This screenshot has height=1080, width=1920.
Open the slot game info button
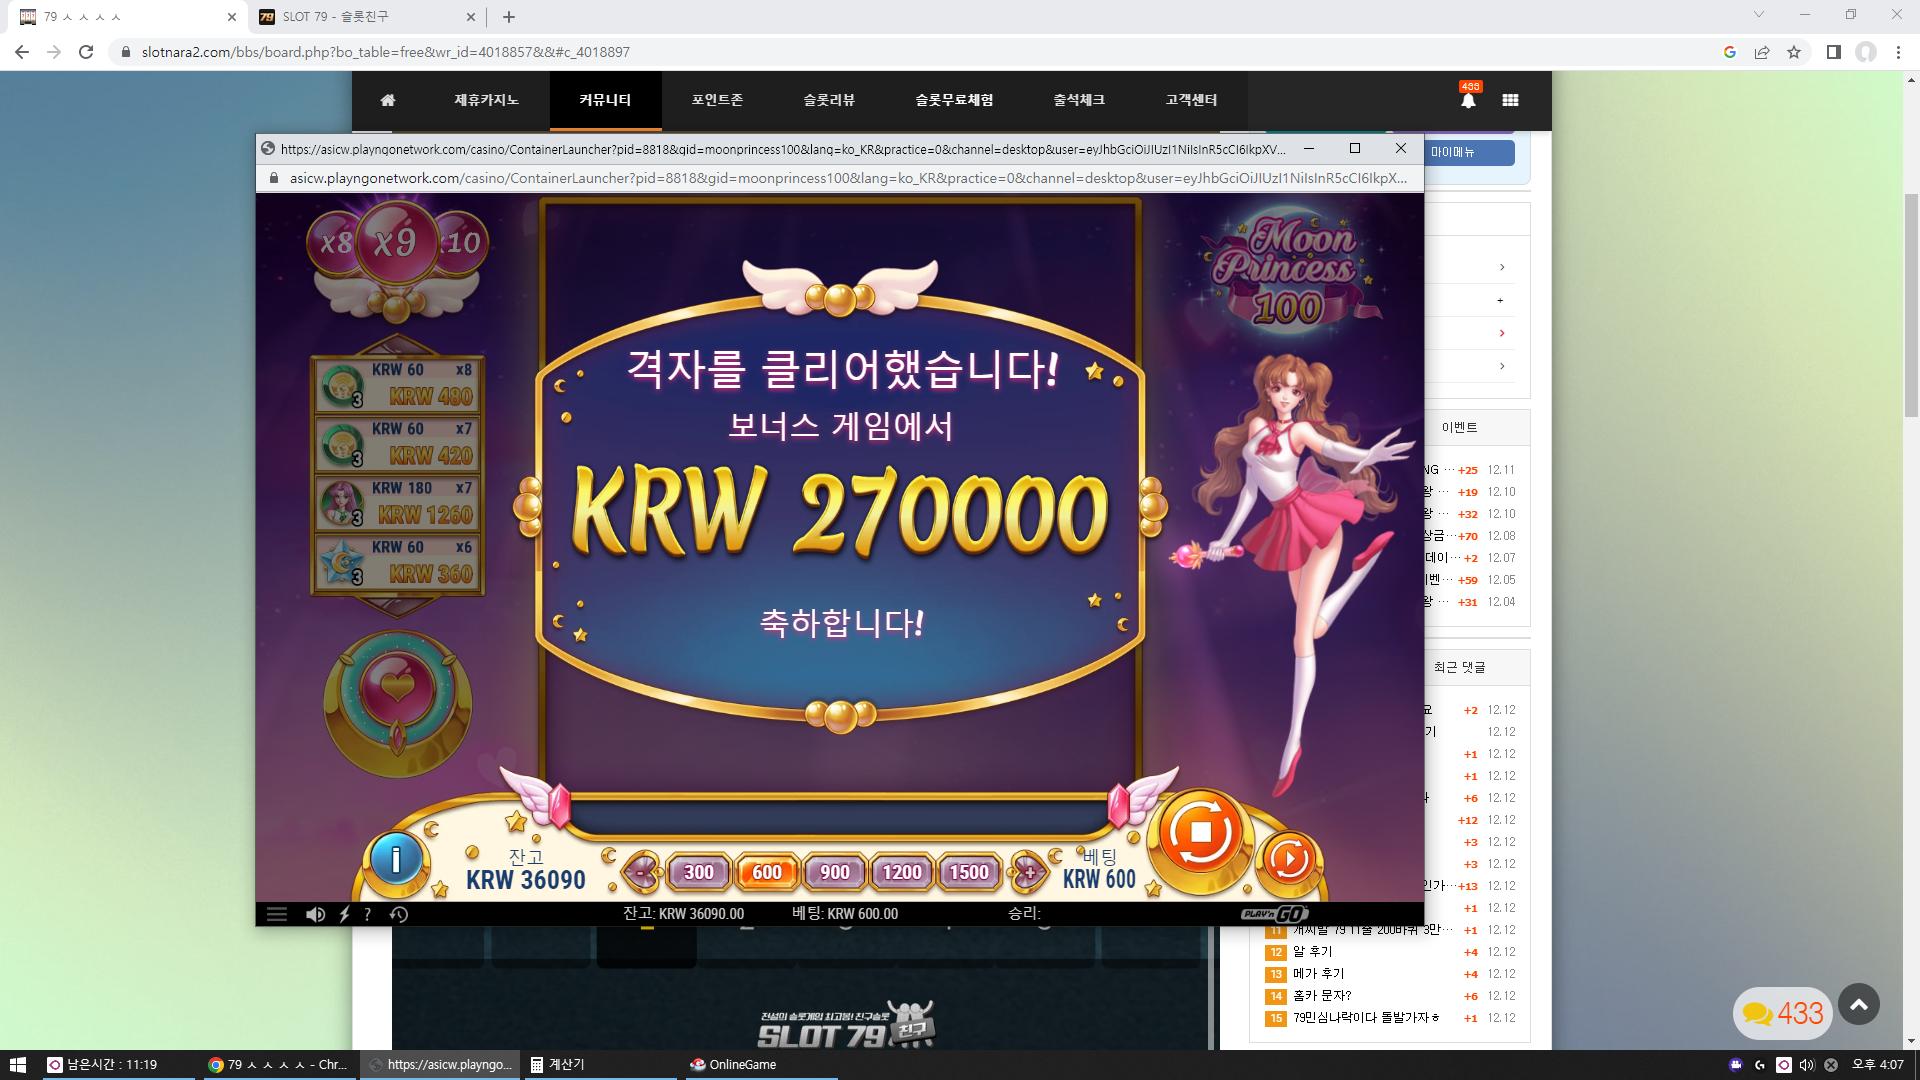[396, 859]
